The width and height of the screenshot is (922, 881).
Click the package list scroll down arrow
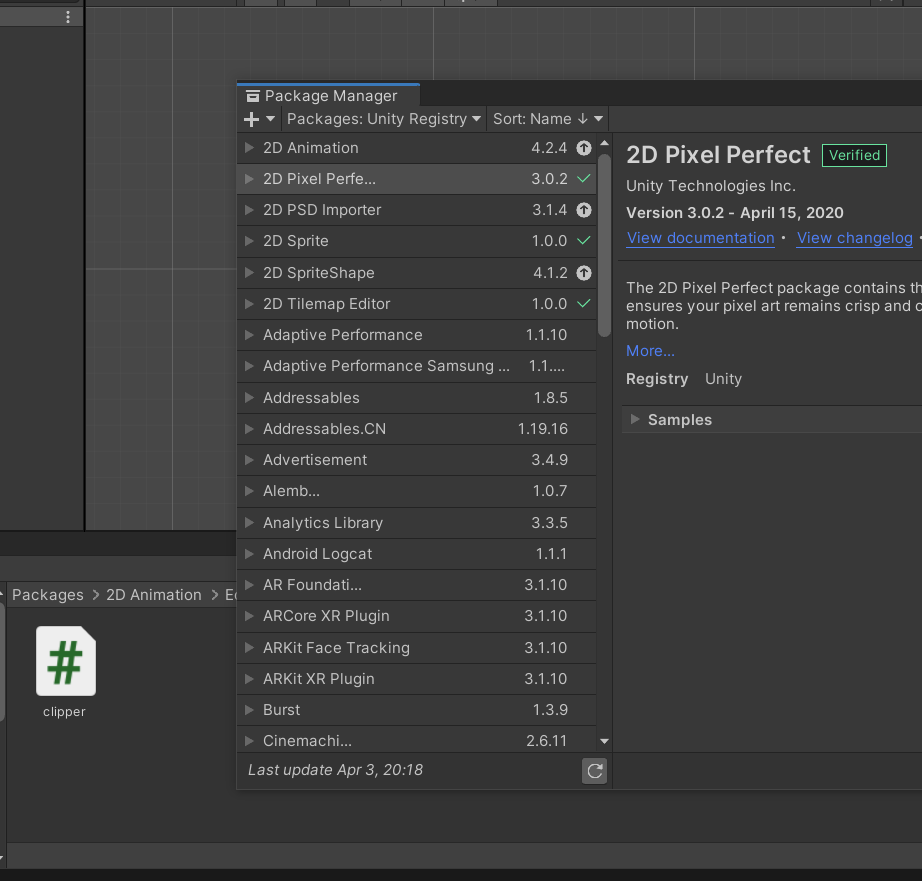click(604, 742)
